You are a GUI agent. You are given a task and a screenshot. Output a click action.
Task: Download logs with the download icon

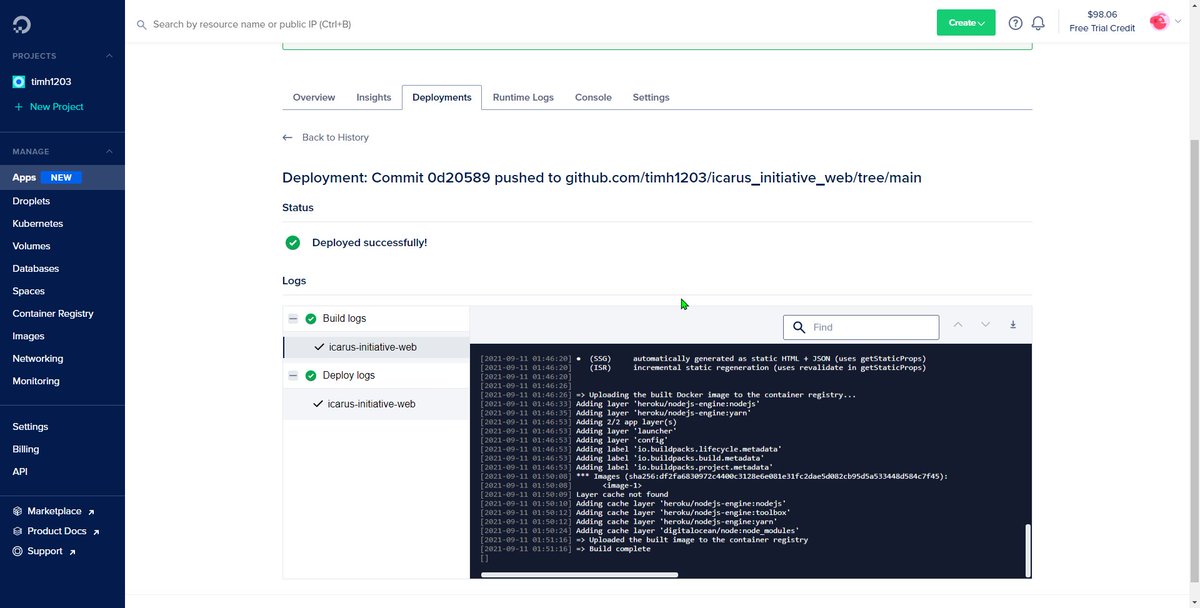click(1013, 325)
